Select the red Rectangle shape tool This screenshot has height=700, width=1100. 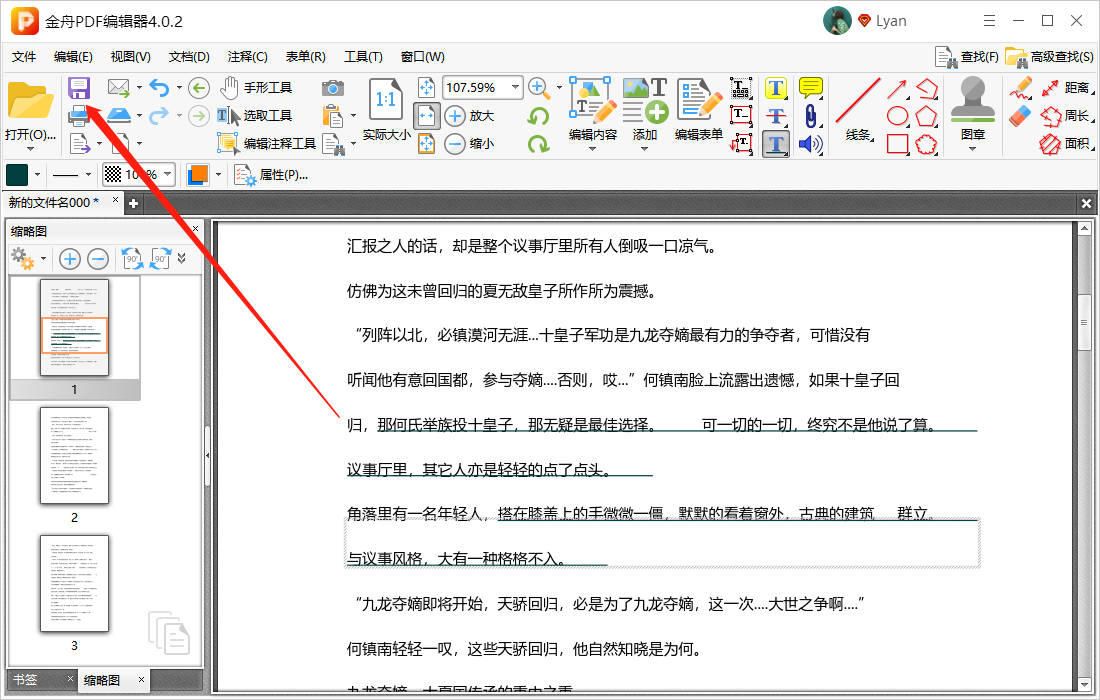pyautogui.click(x=898, y=144)
